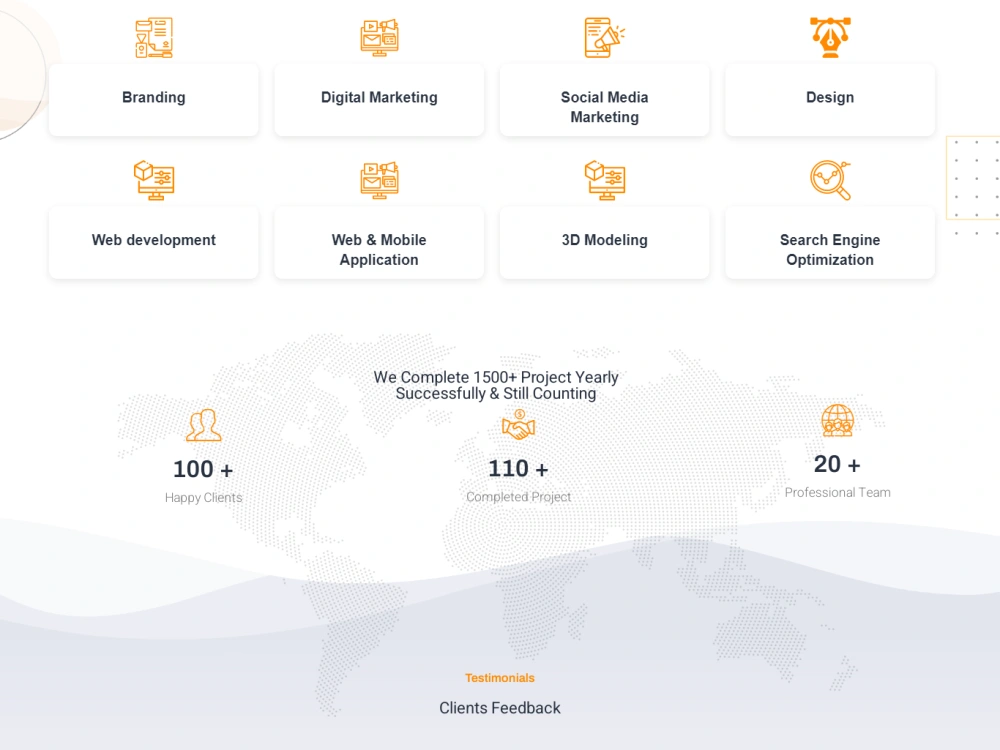Viewport: 1000px width, 750px height.
Task: Open the Digital Marketing card
Action: pos(379,99)
